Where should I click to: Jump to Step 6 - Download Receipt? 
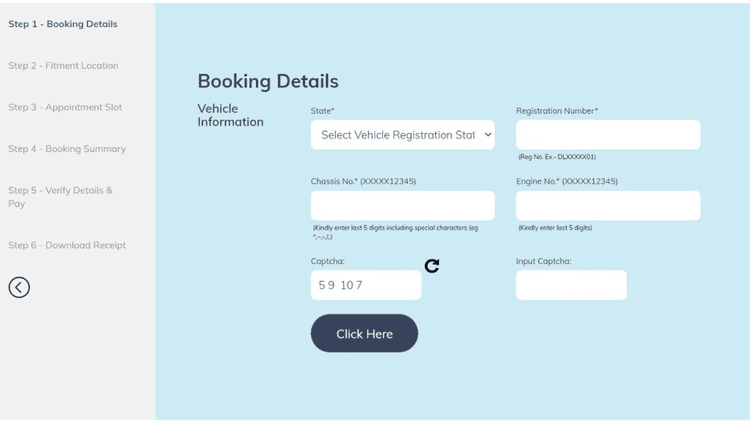point(67,245)
